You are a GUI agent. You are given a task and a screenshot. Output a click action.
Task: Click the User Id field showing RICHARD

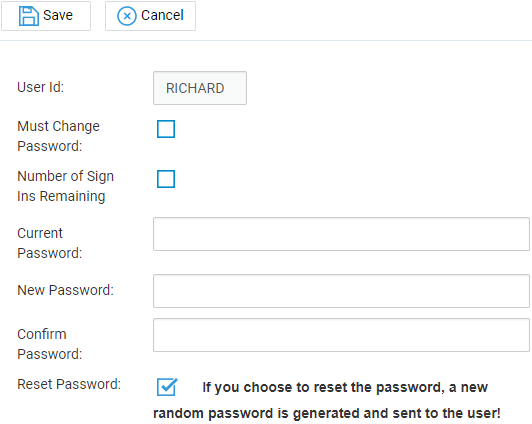(200, 88)
